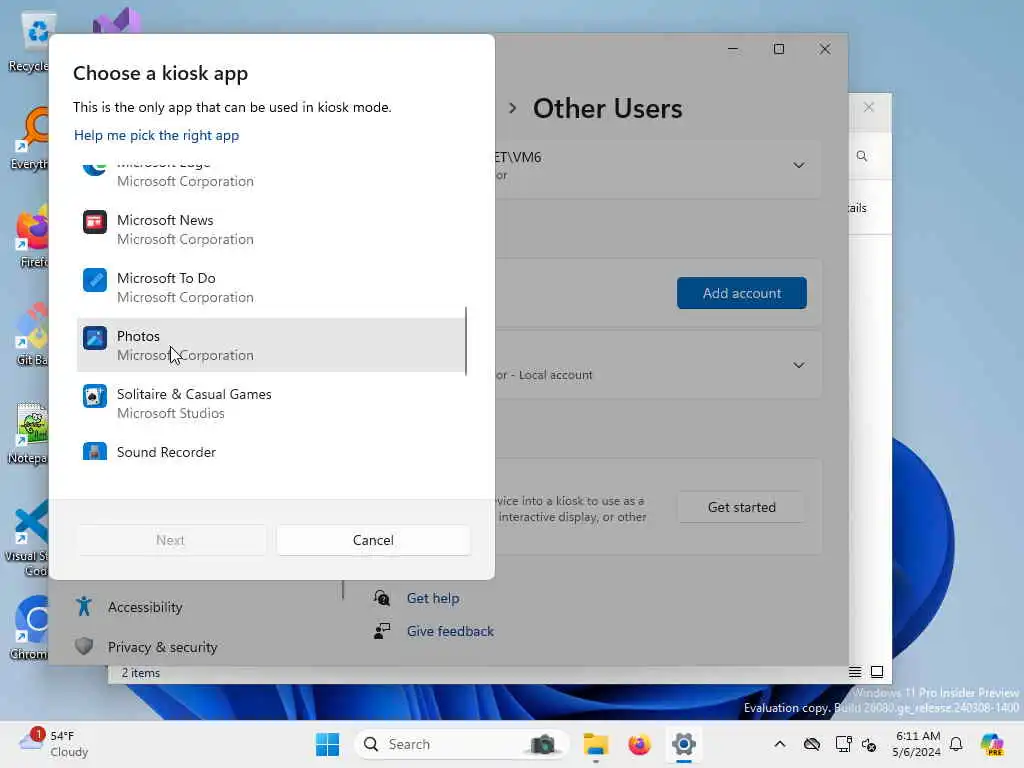
Task: Open Copilot preview icon in taskbar
Action: tap(992, 744)
